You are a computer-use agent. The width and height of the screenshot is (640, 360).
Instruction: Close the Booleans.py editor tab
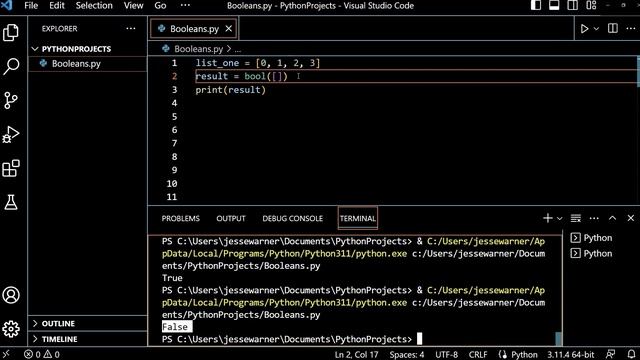[229, 29]
